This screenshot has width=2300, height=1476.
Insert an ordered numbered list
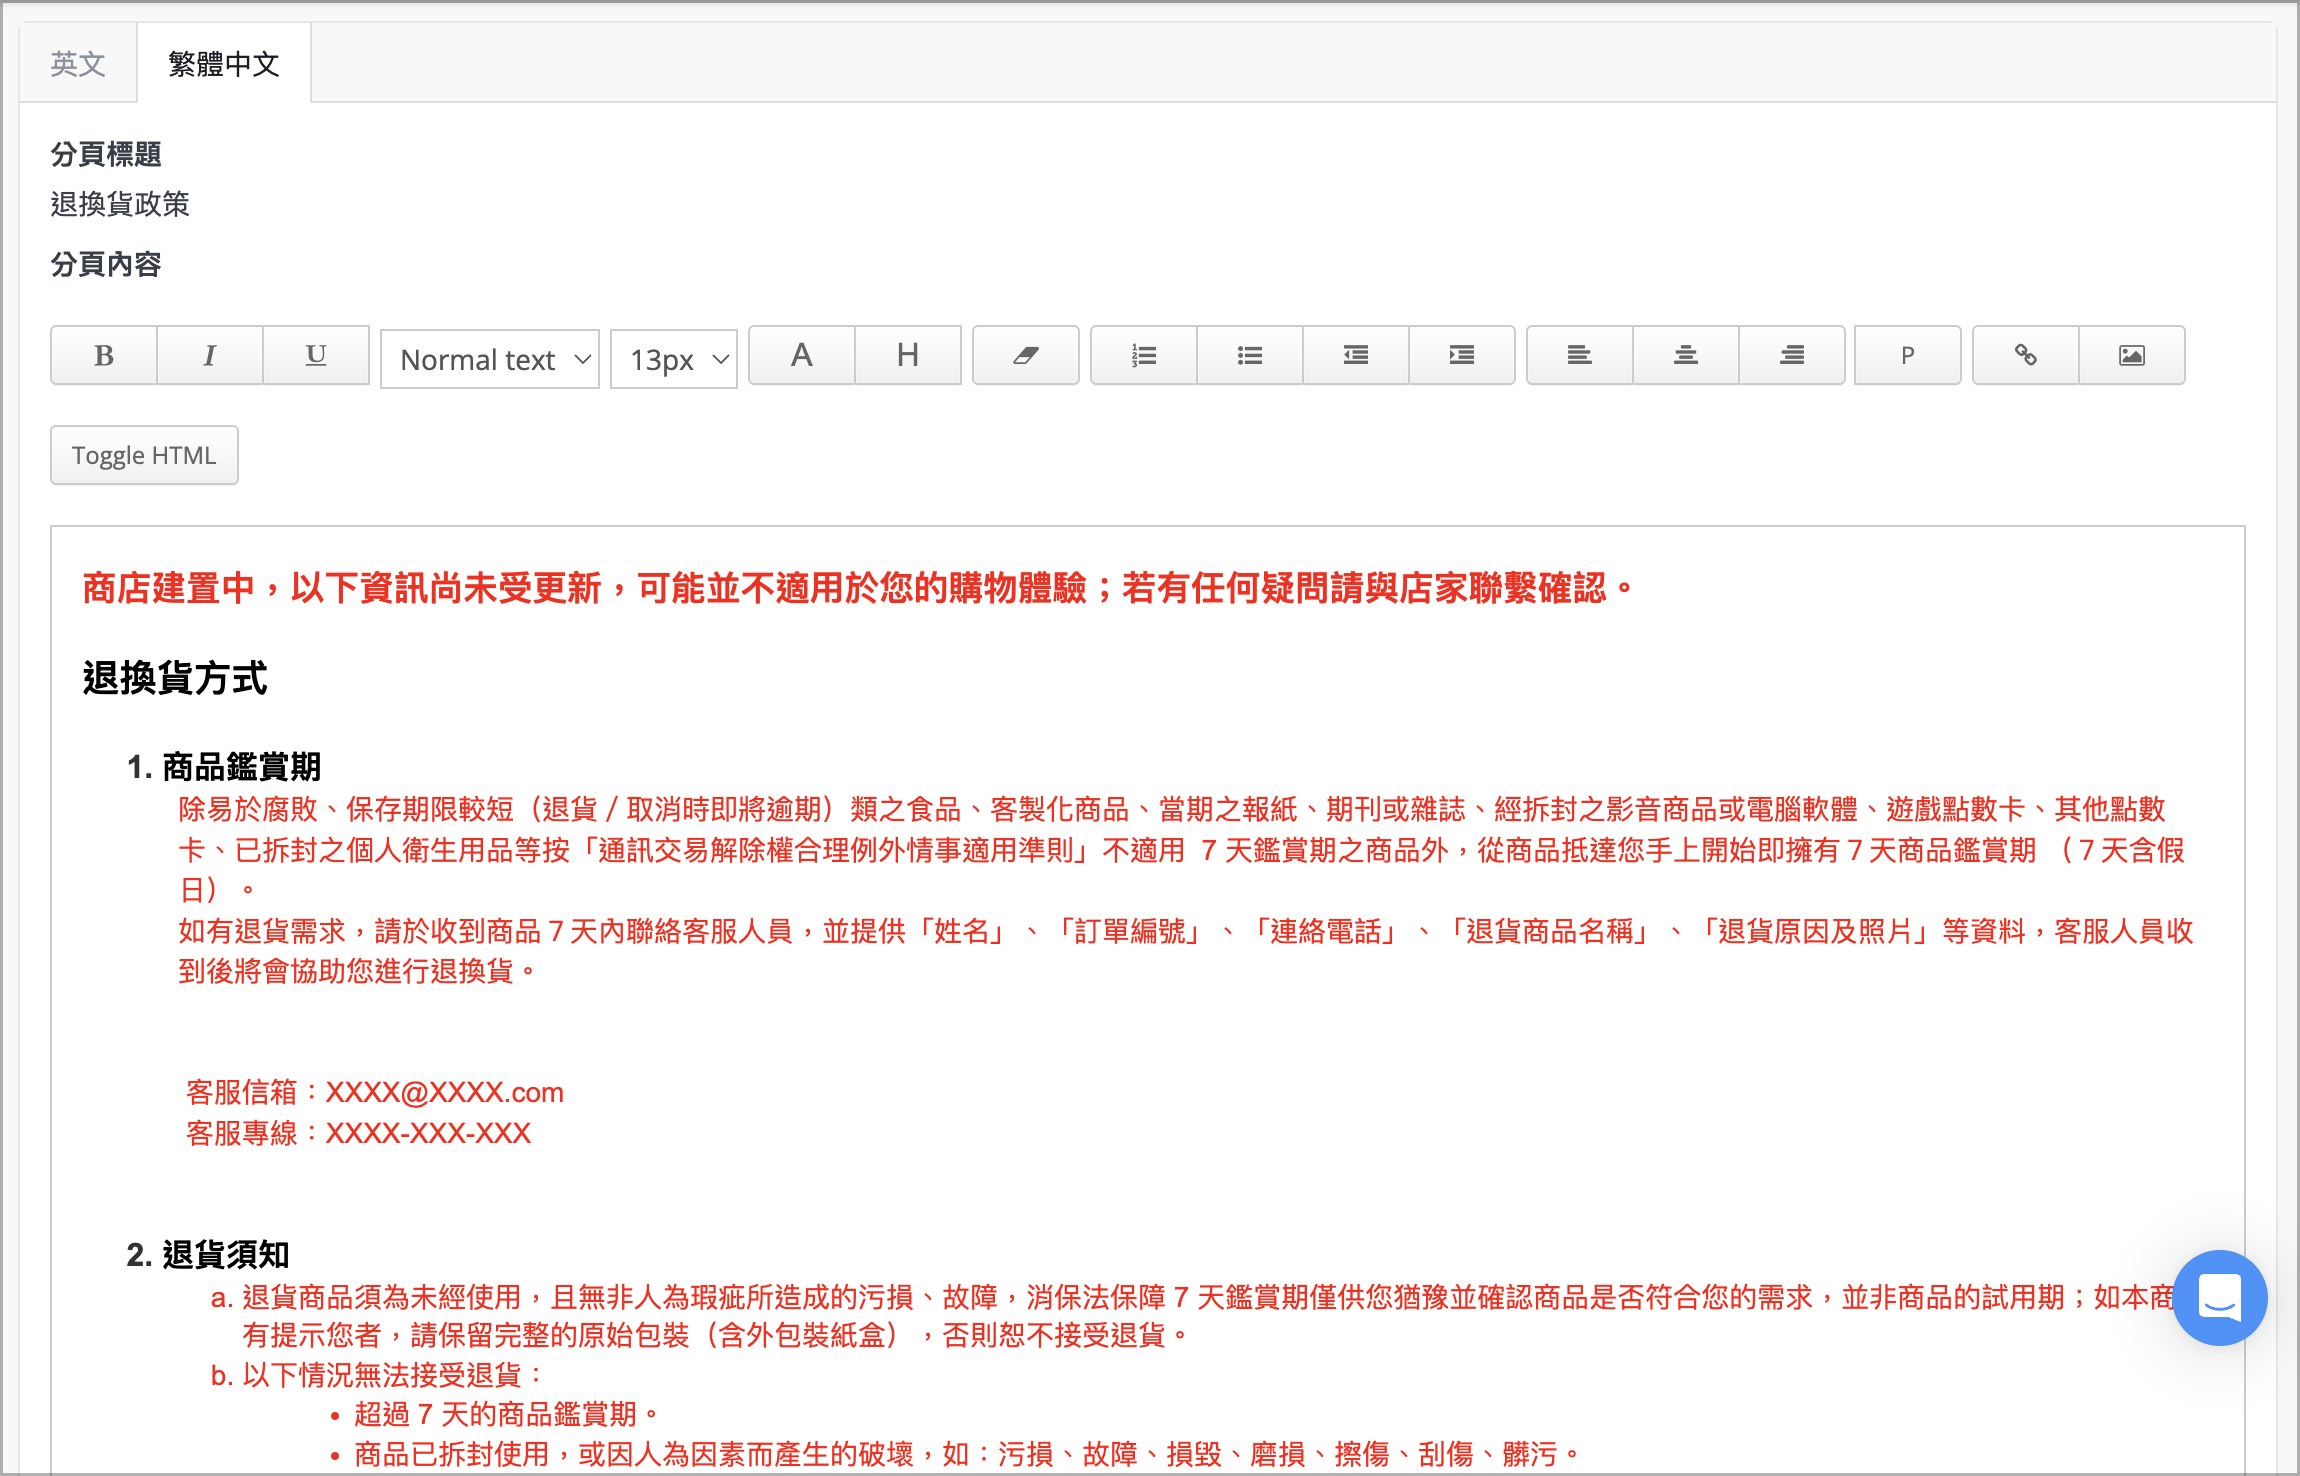1144,355
